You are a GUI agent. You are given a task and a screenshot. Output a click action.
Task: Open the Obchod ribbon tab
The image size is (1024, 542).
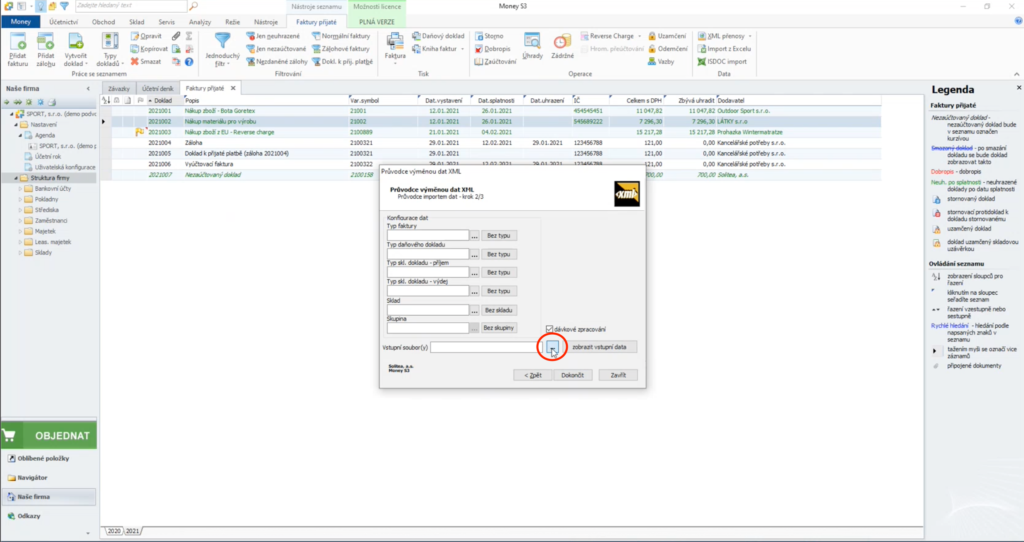coord(103,22)
